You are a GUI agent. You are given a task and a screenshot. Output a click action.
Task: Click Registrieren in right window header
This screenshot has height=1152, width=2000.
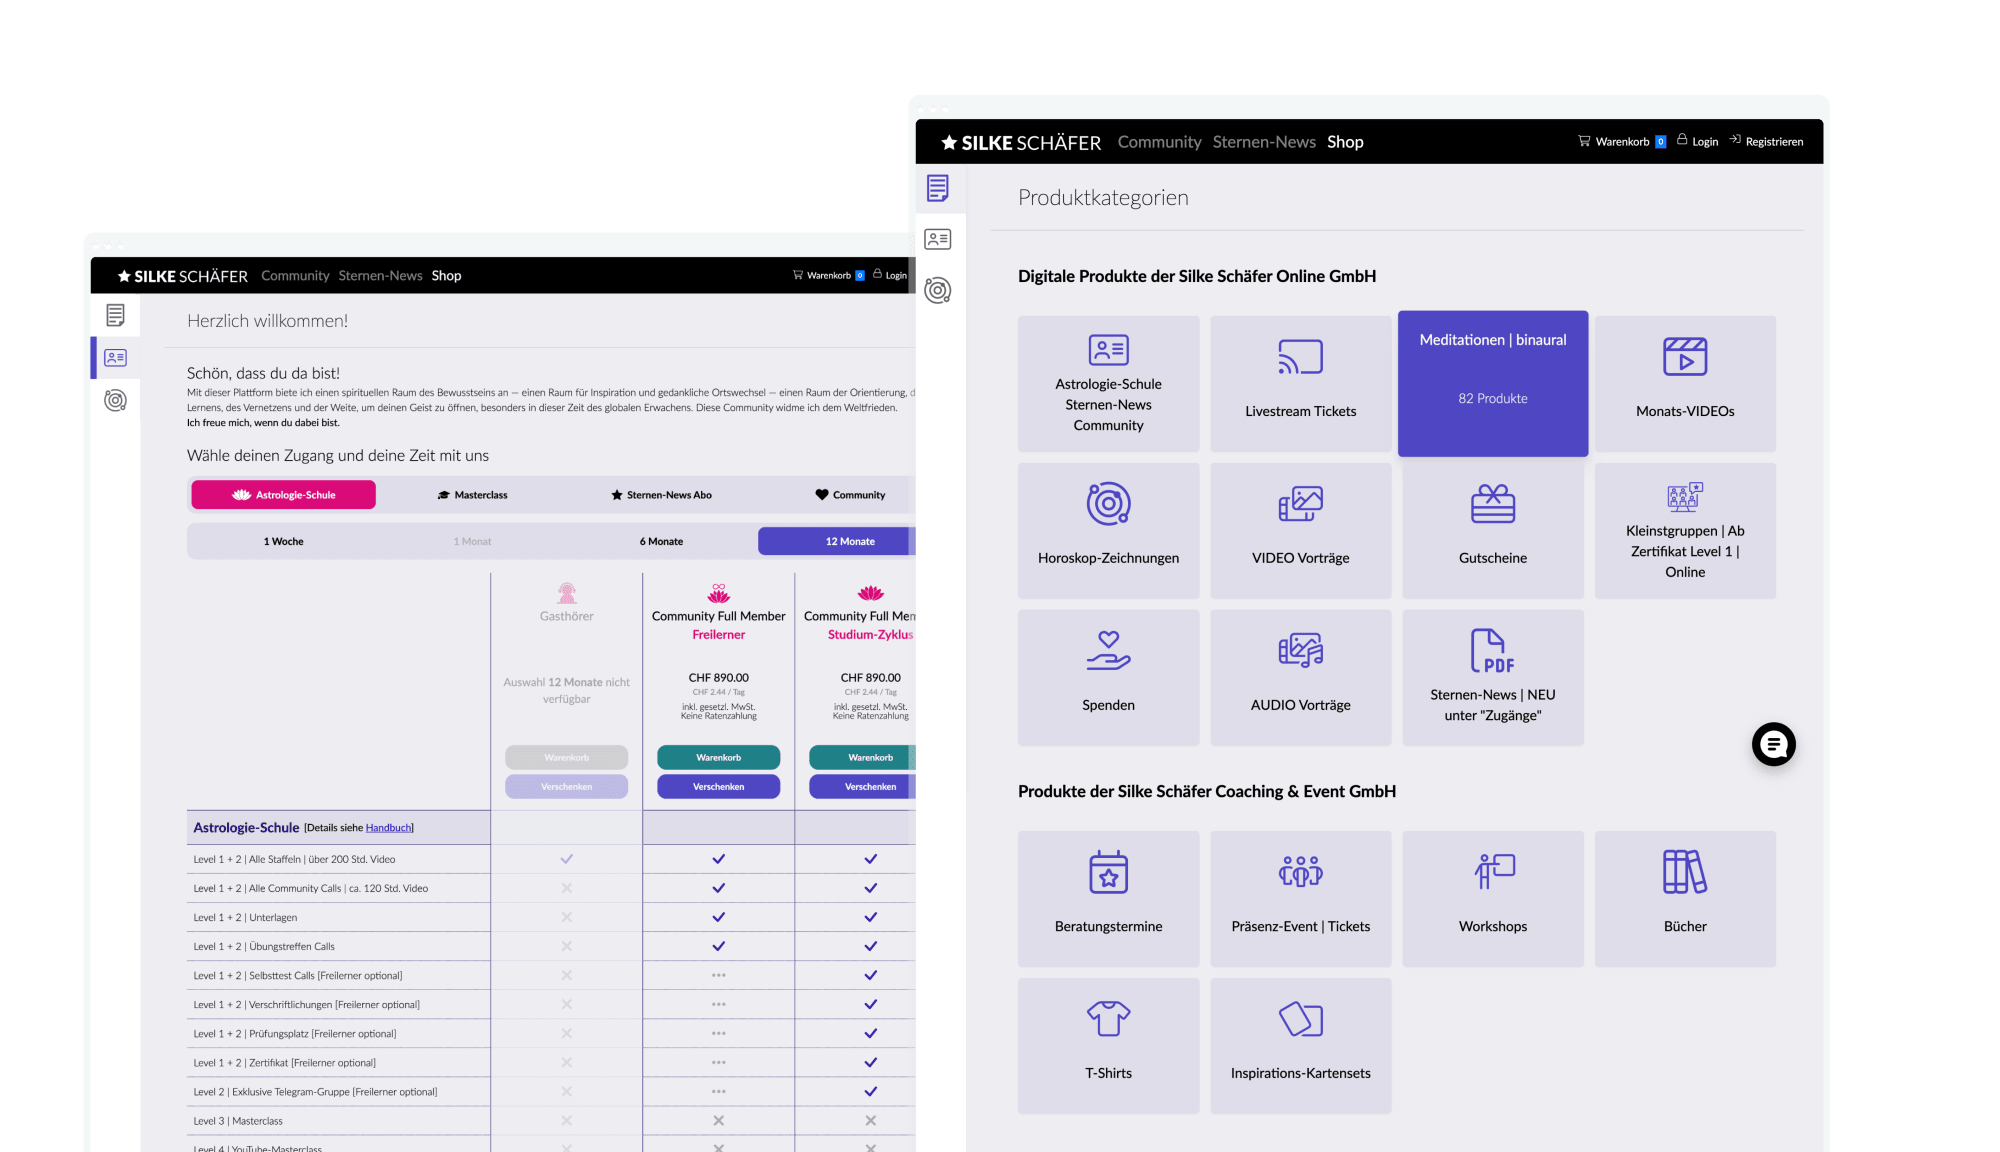point(1767,141)
